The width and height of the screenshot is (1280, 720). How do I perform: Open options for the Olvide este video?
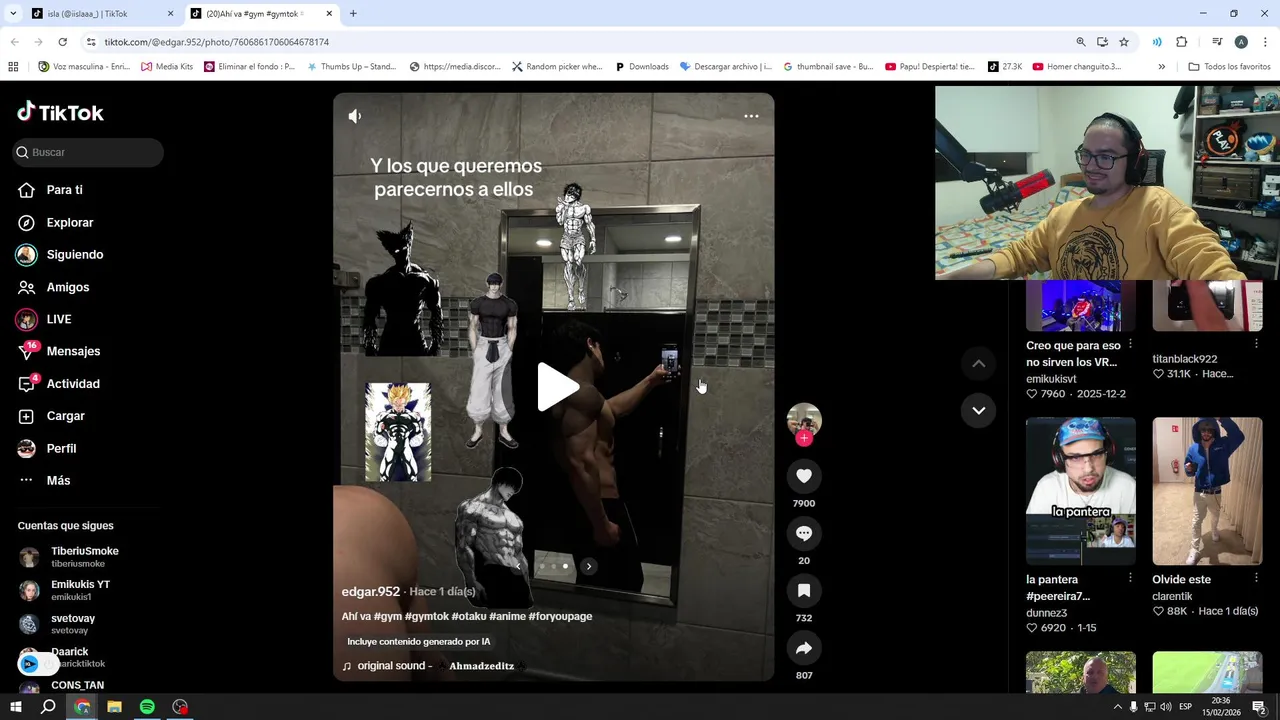tap(1256, 578)
